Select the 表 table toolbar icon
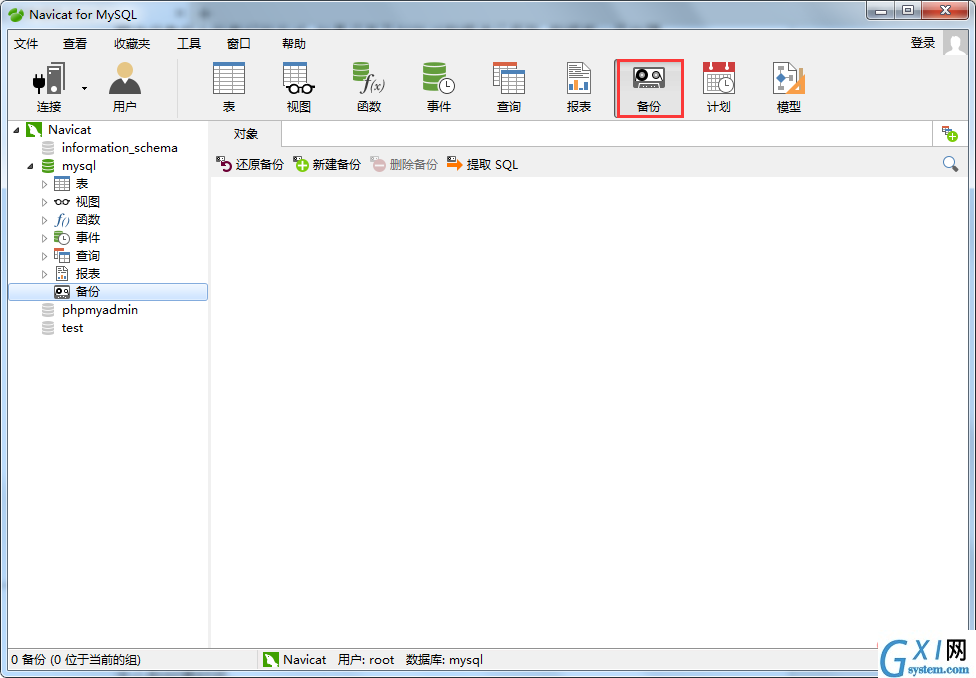The height and width of the screenshot is (678, 976). 229,87
